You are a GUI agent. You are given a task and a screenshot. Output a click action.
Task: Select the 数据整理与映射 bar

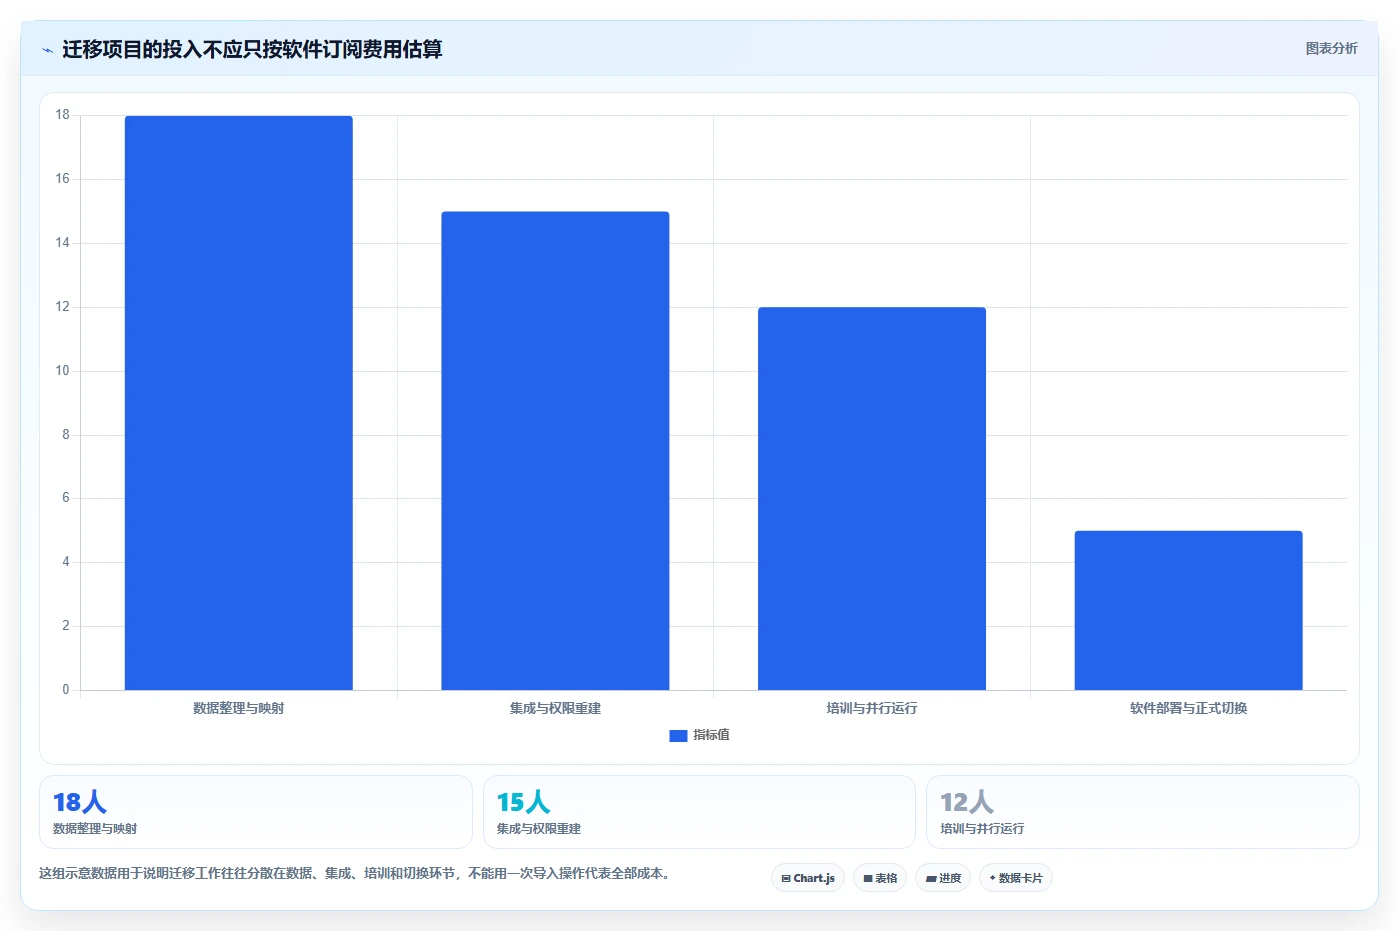(238, 403)
